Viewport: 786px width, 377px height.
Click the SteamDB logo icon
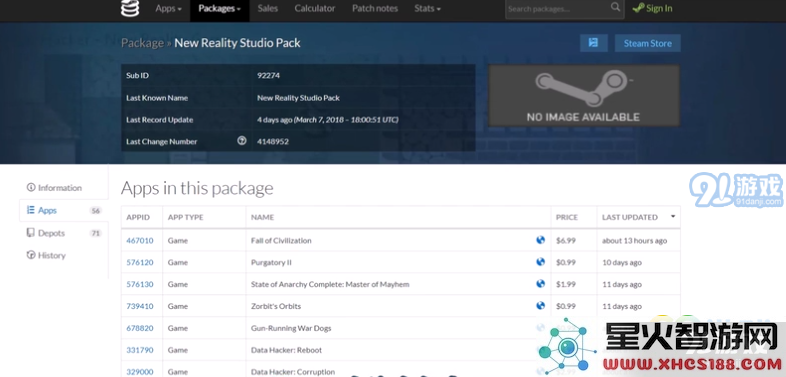coord(130,8)
